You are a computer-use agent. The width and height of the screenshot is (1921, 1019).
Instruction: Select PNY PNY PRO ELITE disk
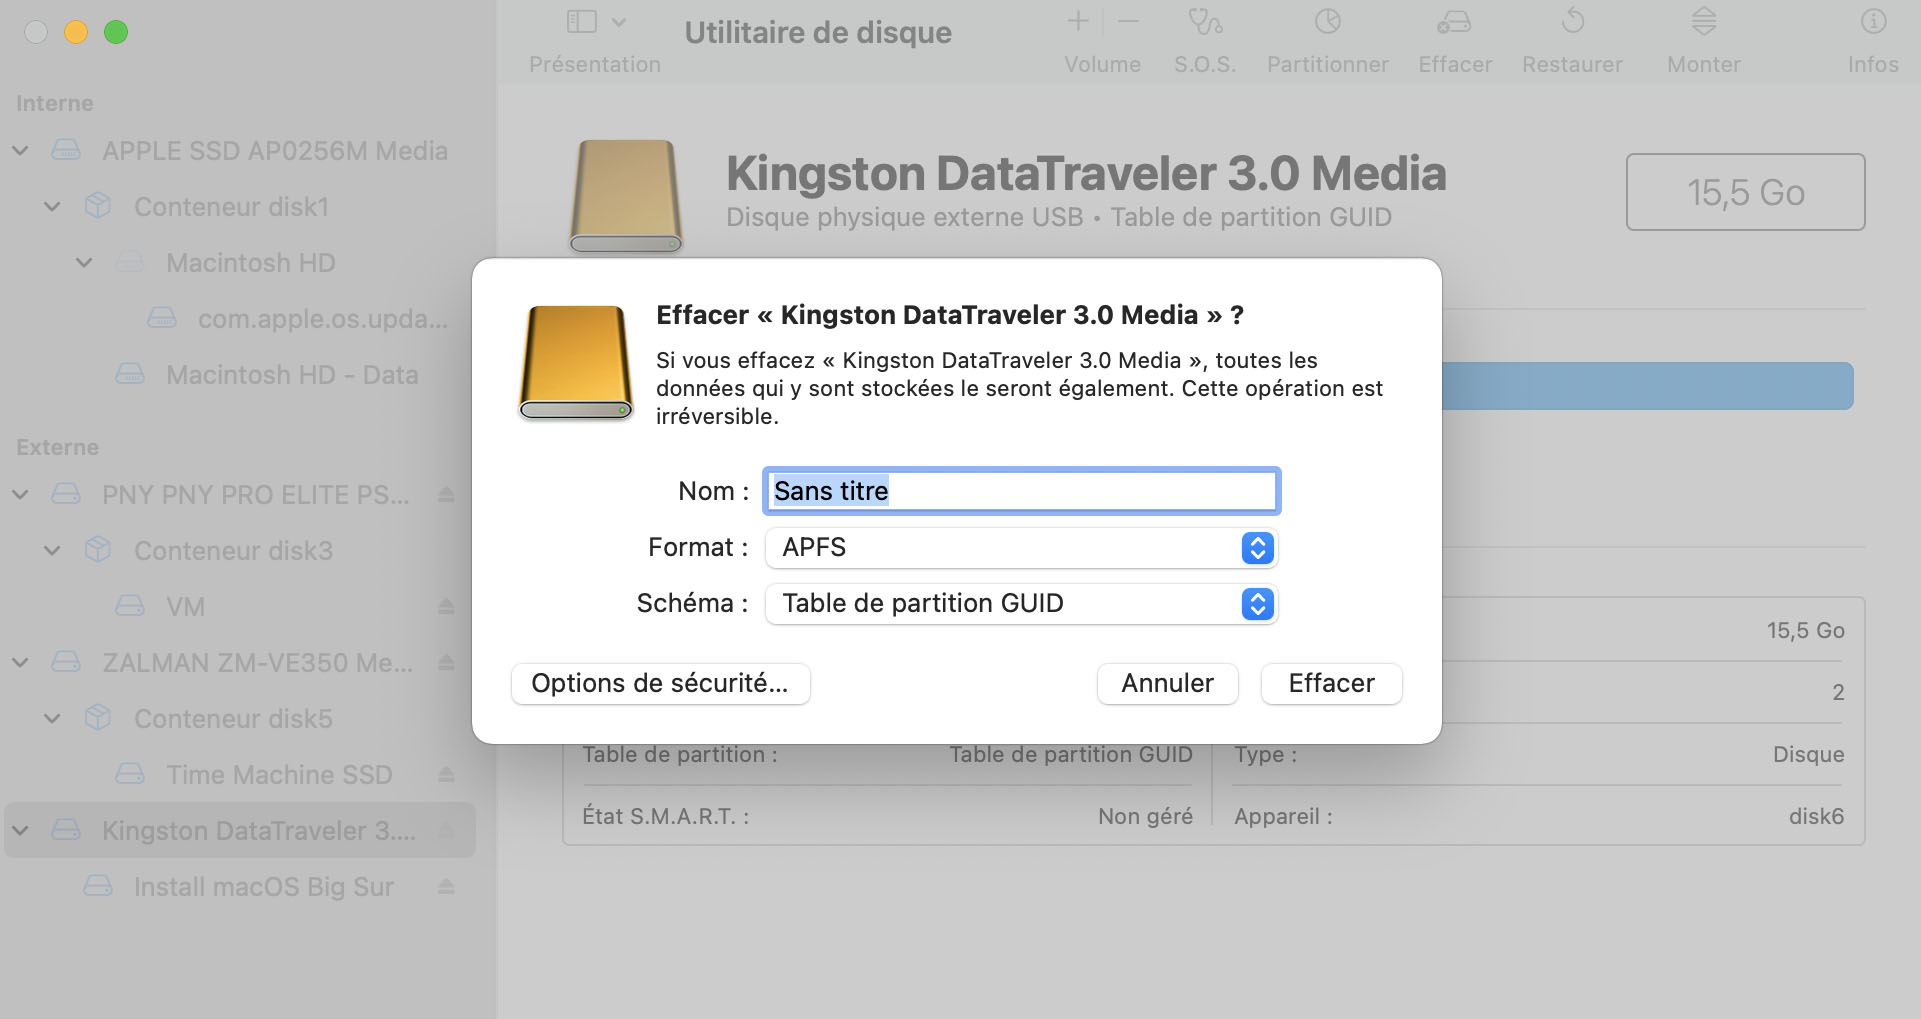[255, 495]
